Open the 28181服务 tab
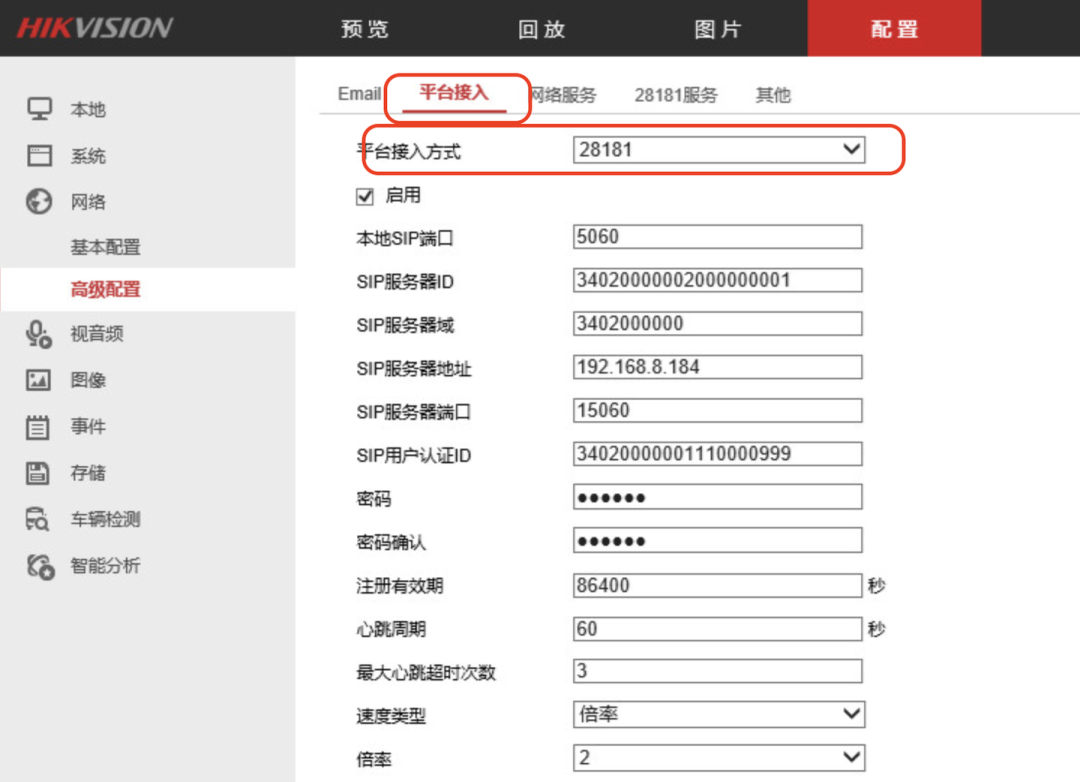1080x782 pixels. pos(675,94)
